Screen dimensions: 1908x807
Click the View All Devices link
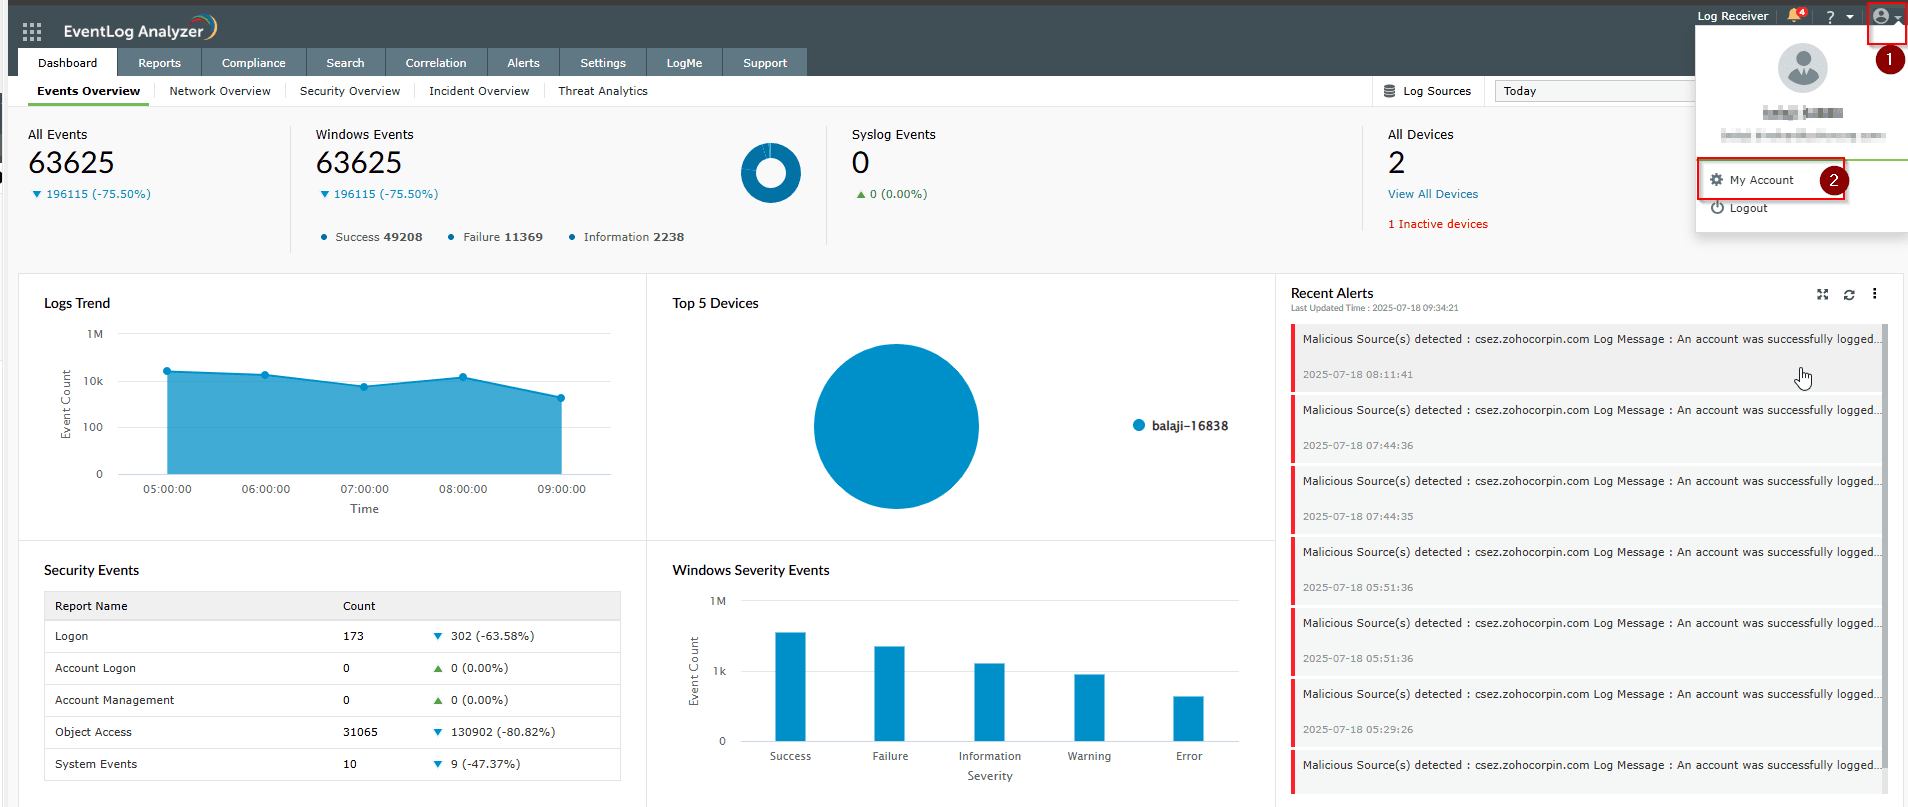pos(1432,194)
